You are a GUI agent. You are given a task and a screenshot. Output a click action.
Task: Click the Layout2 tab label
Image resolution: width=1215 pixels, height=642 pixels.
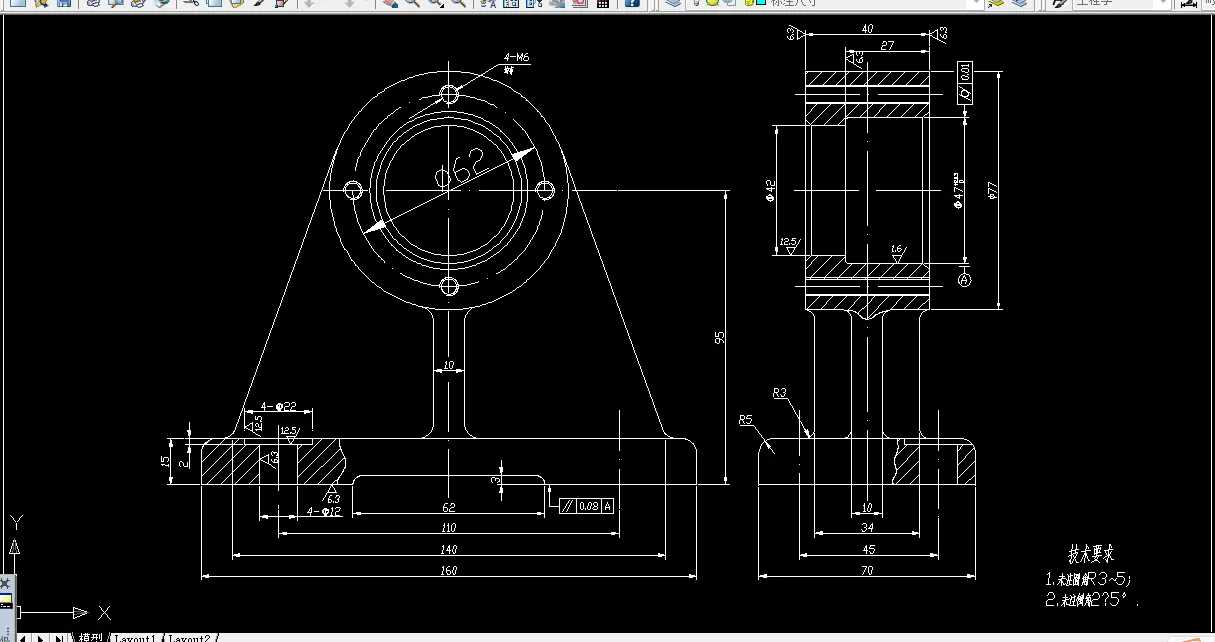[190, 637]
